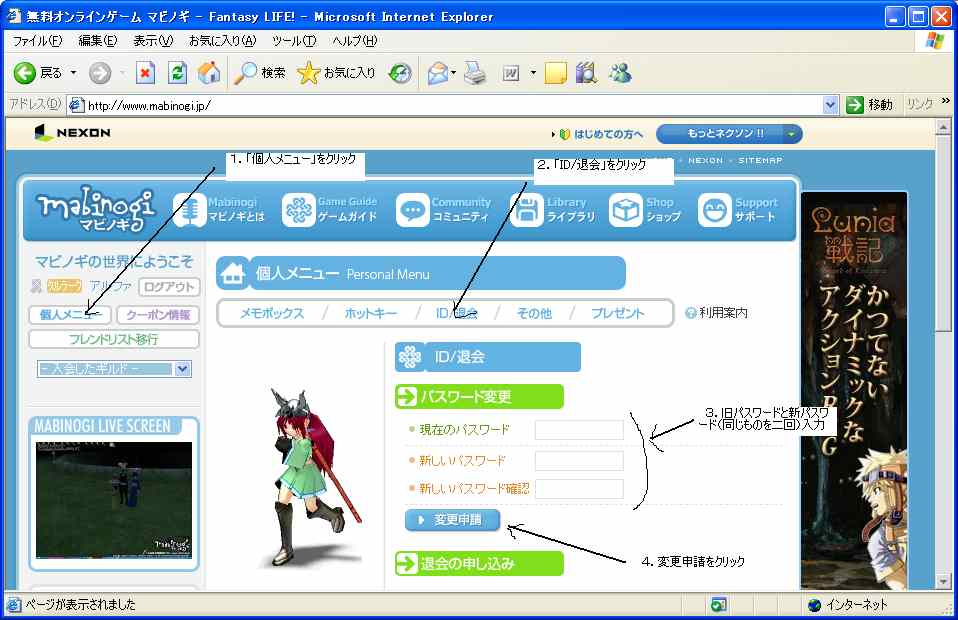The height and width of the screenshot is (620, 958).
Task: Open Community コミュニティ speech bubble icon
Action: pos(412,210)
